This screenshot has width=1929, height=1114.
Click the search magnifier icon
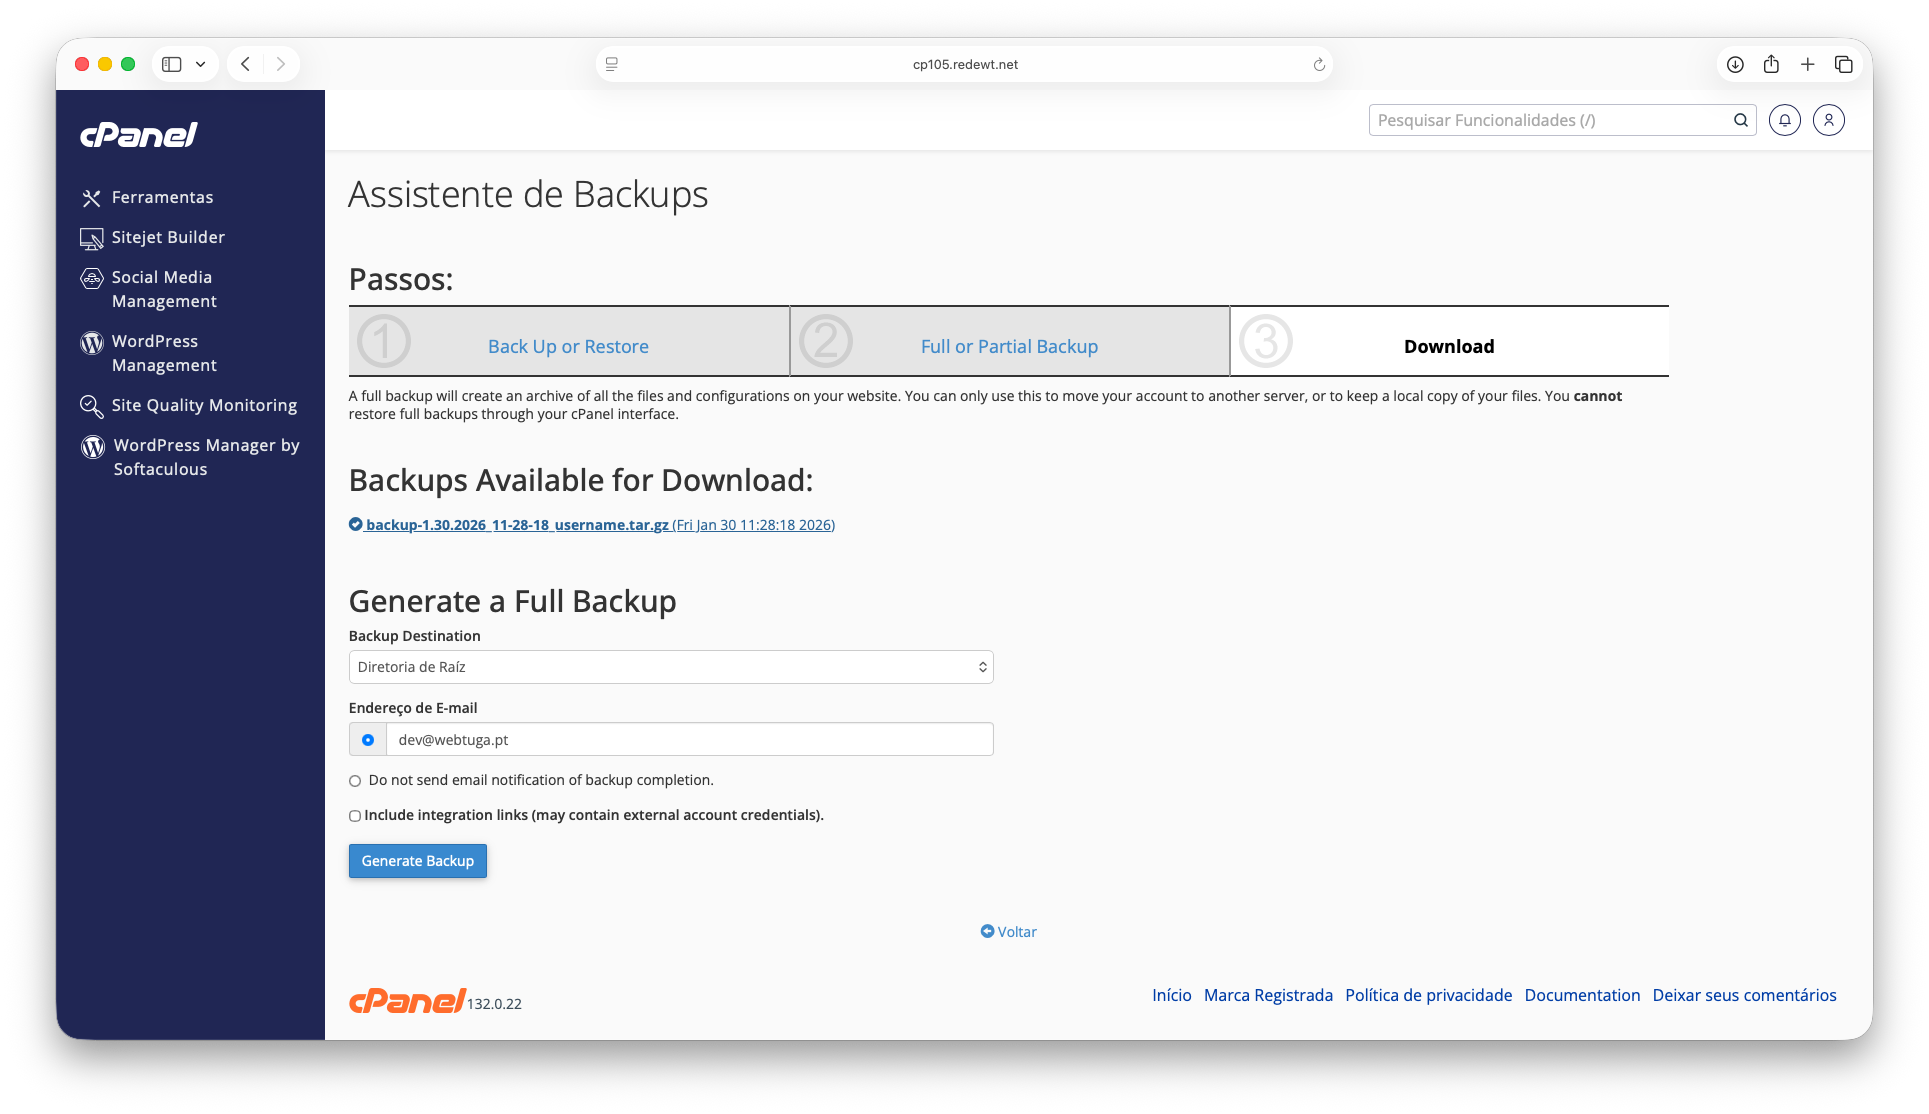(1741, 120)
